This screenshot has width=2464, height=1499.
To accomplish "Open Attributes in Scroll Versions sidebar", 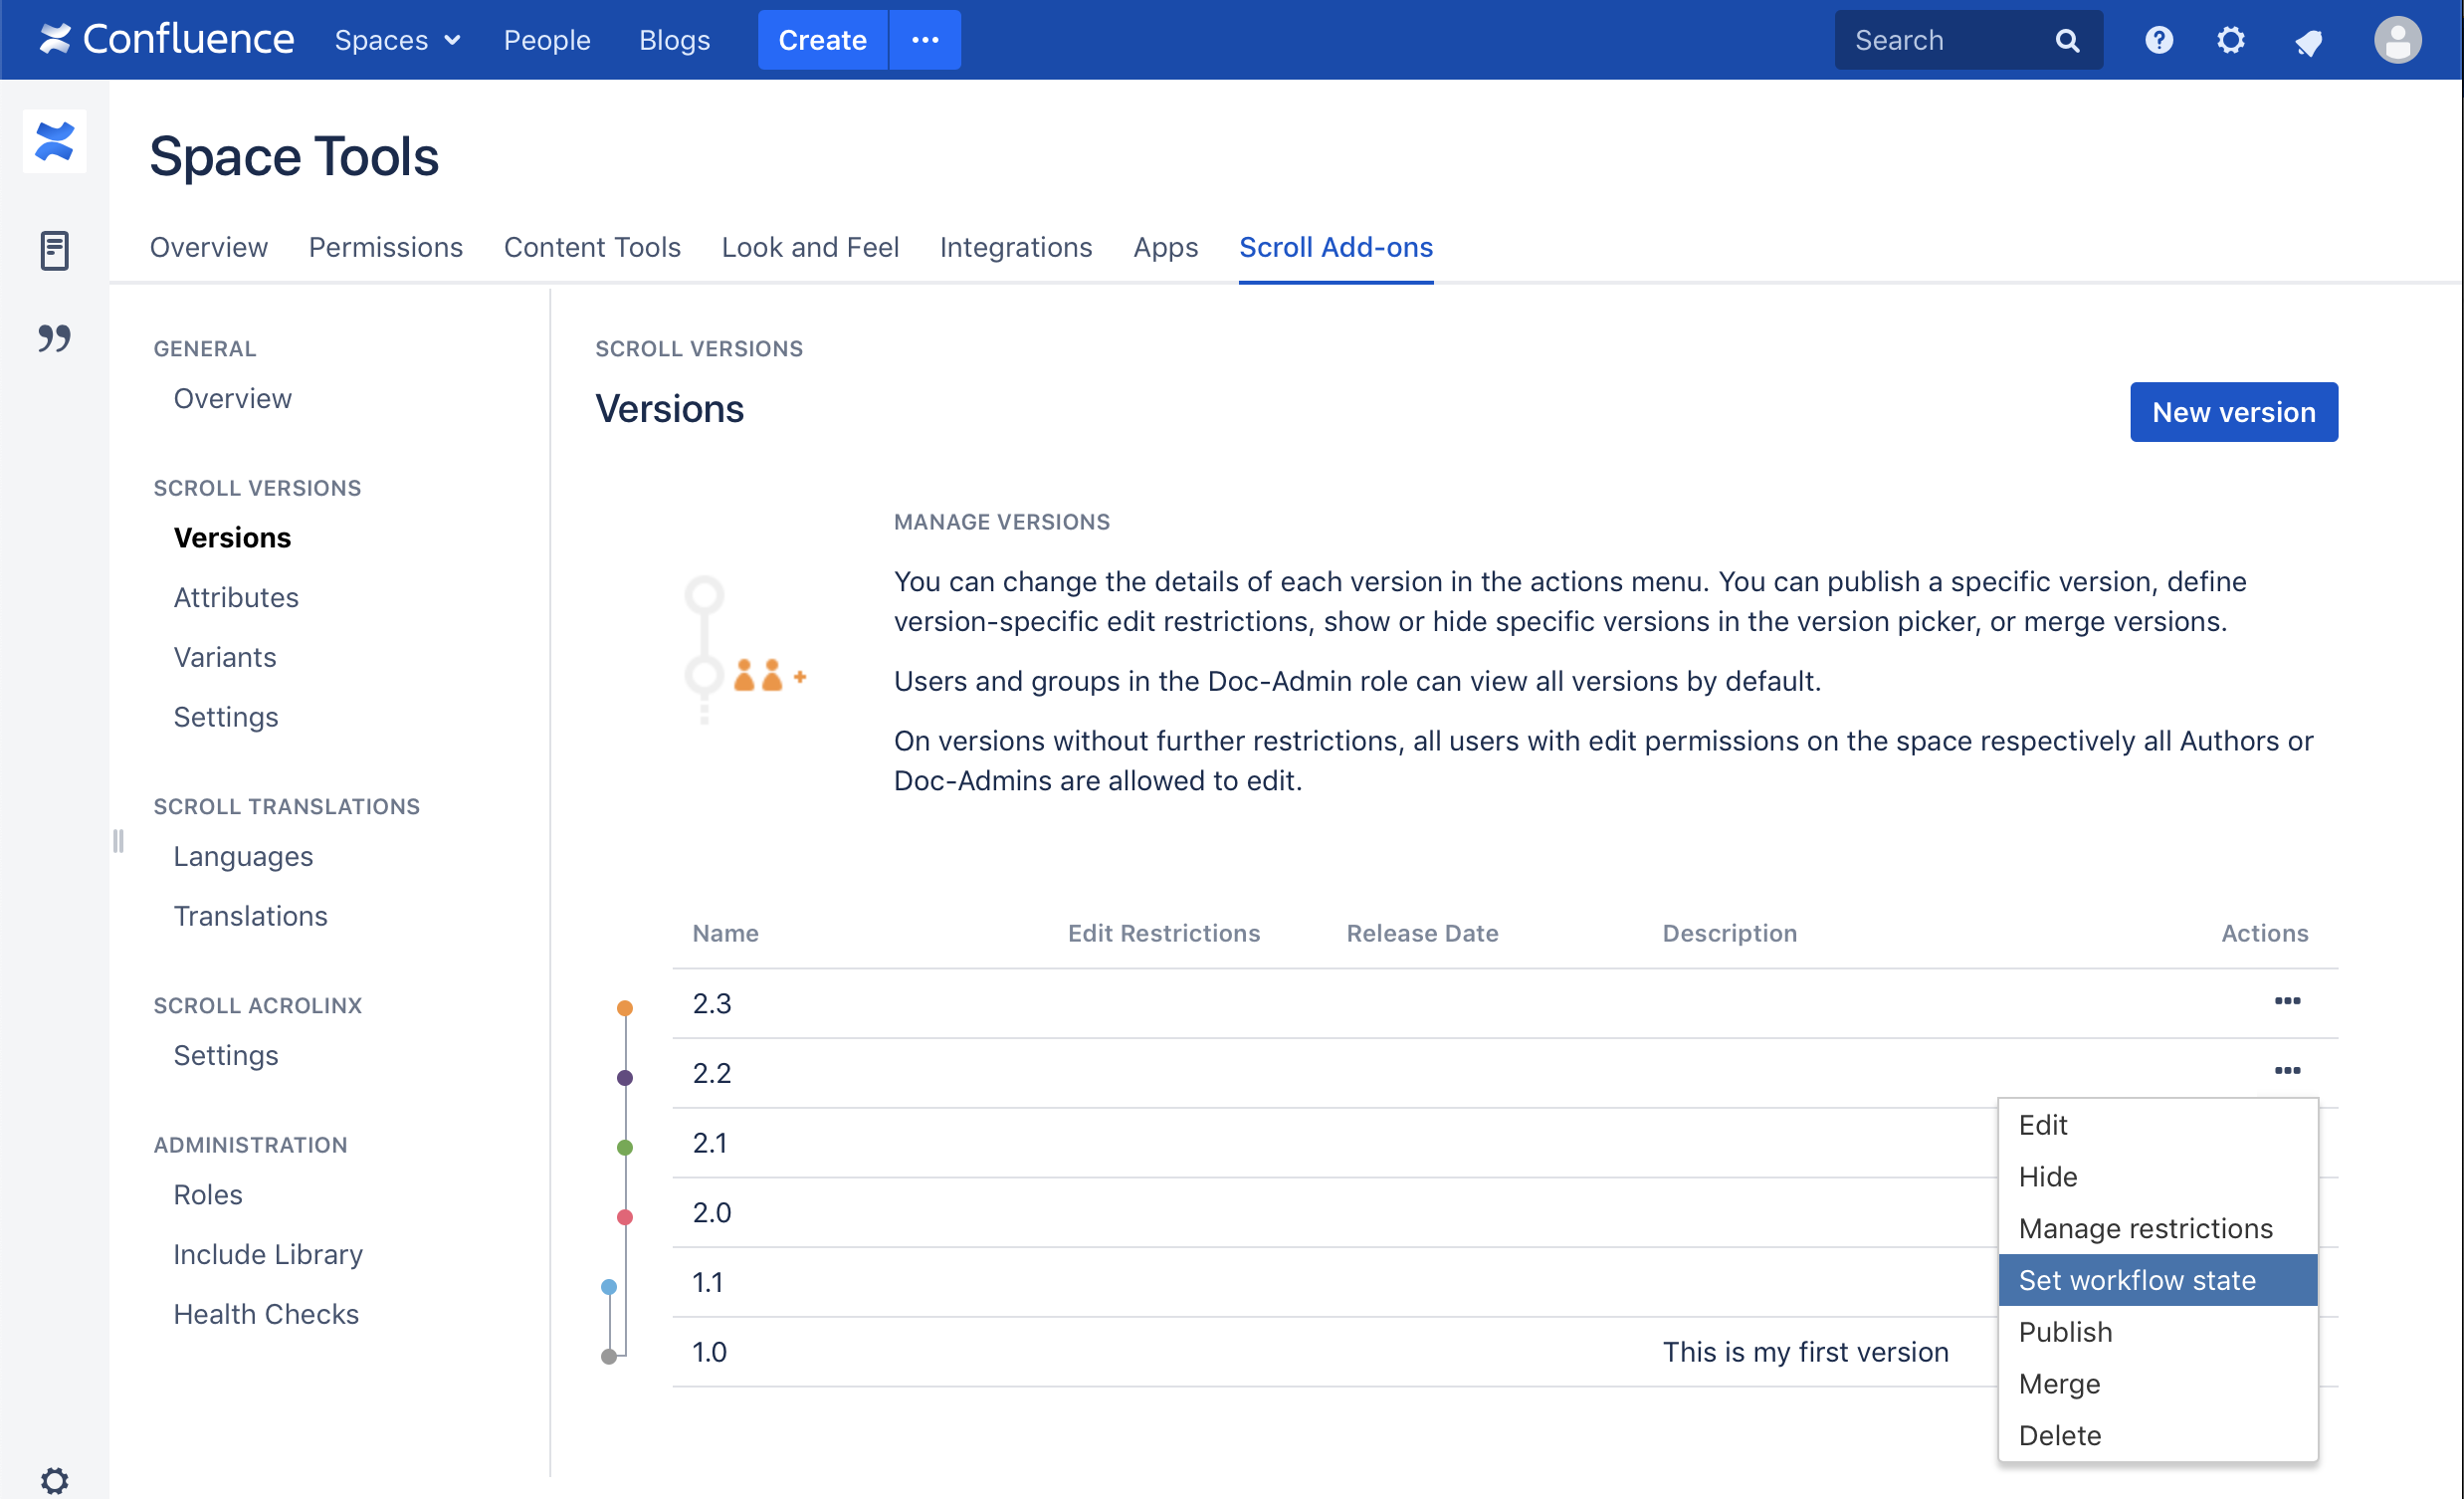I will tap(236, 597).
